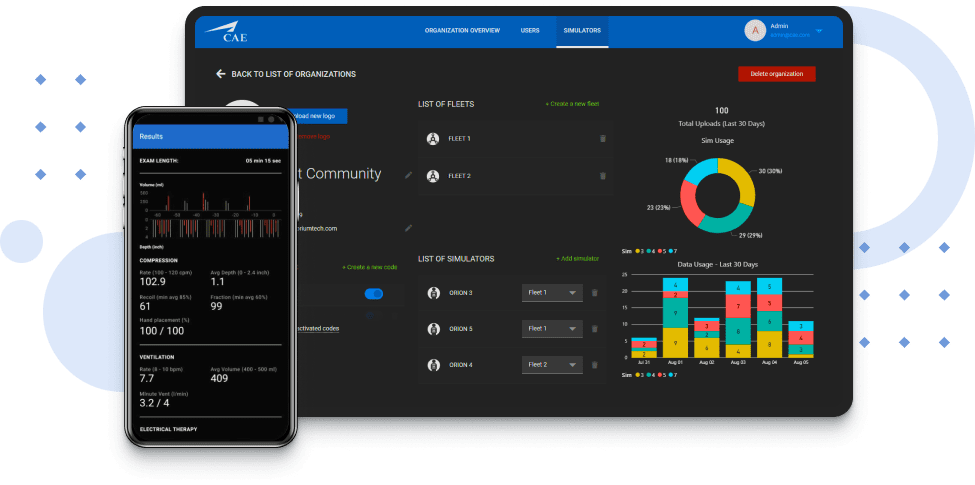Click the yellow Sim 3 swatch in the legend under the donut

tap(637, 251)
